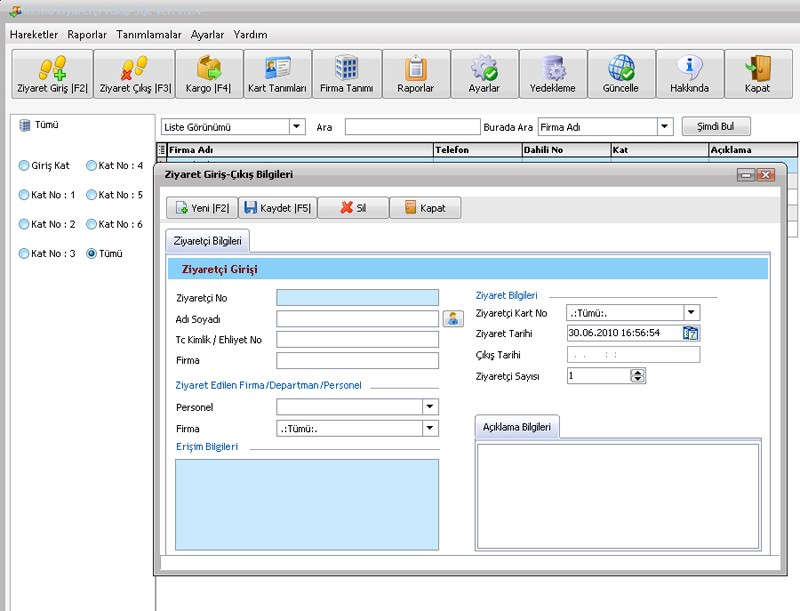Select the Kat No : 5 option
800x611 pixels.
pos(91,195)
